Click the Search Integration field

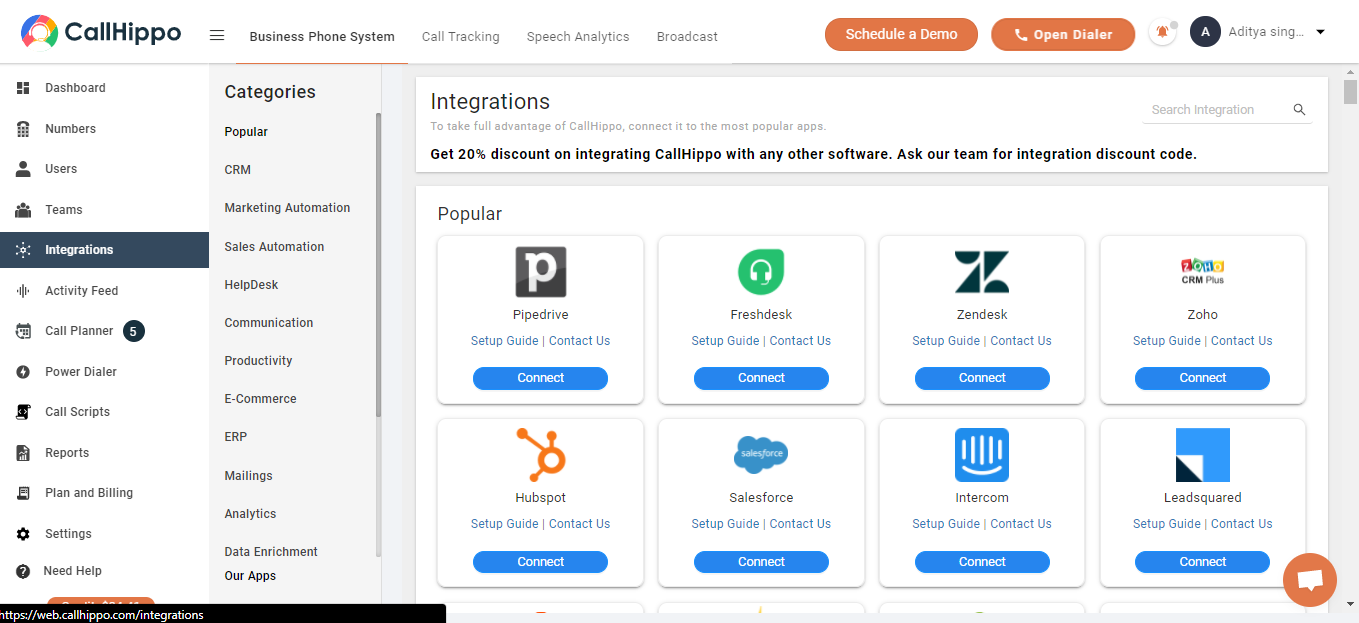pyautogui.click(x=1216, y=110)
